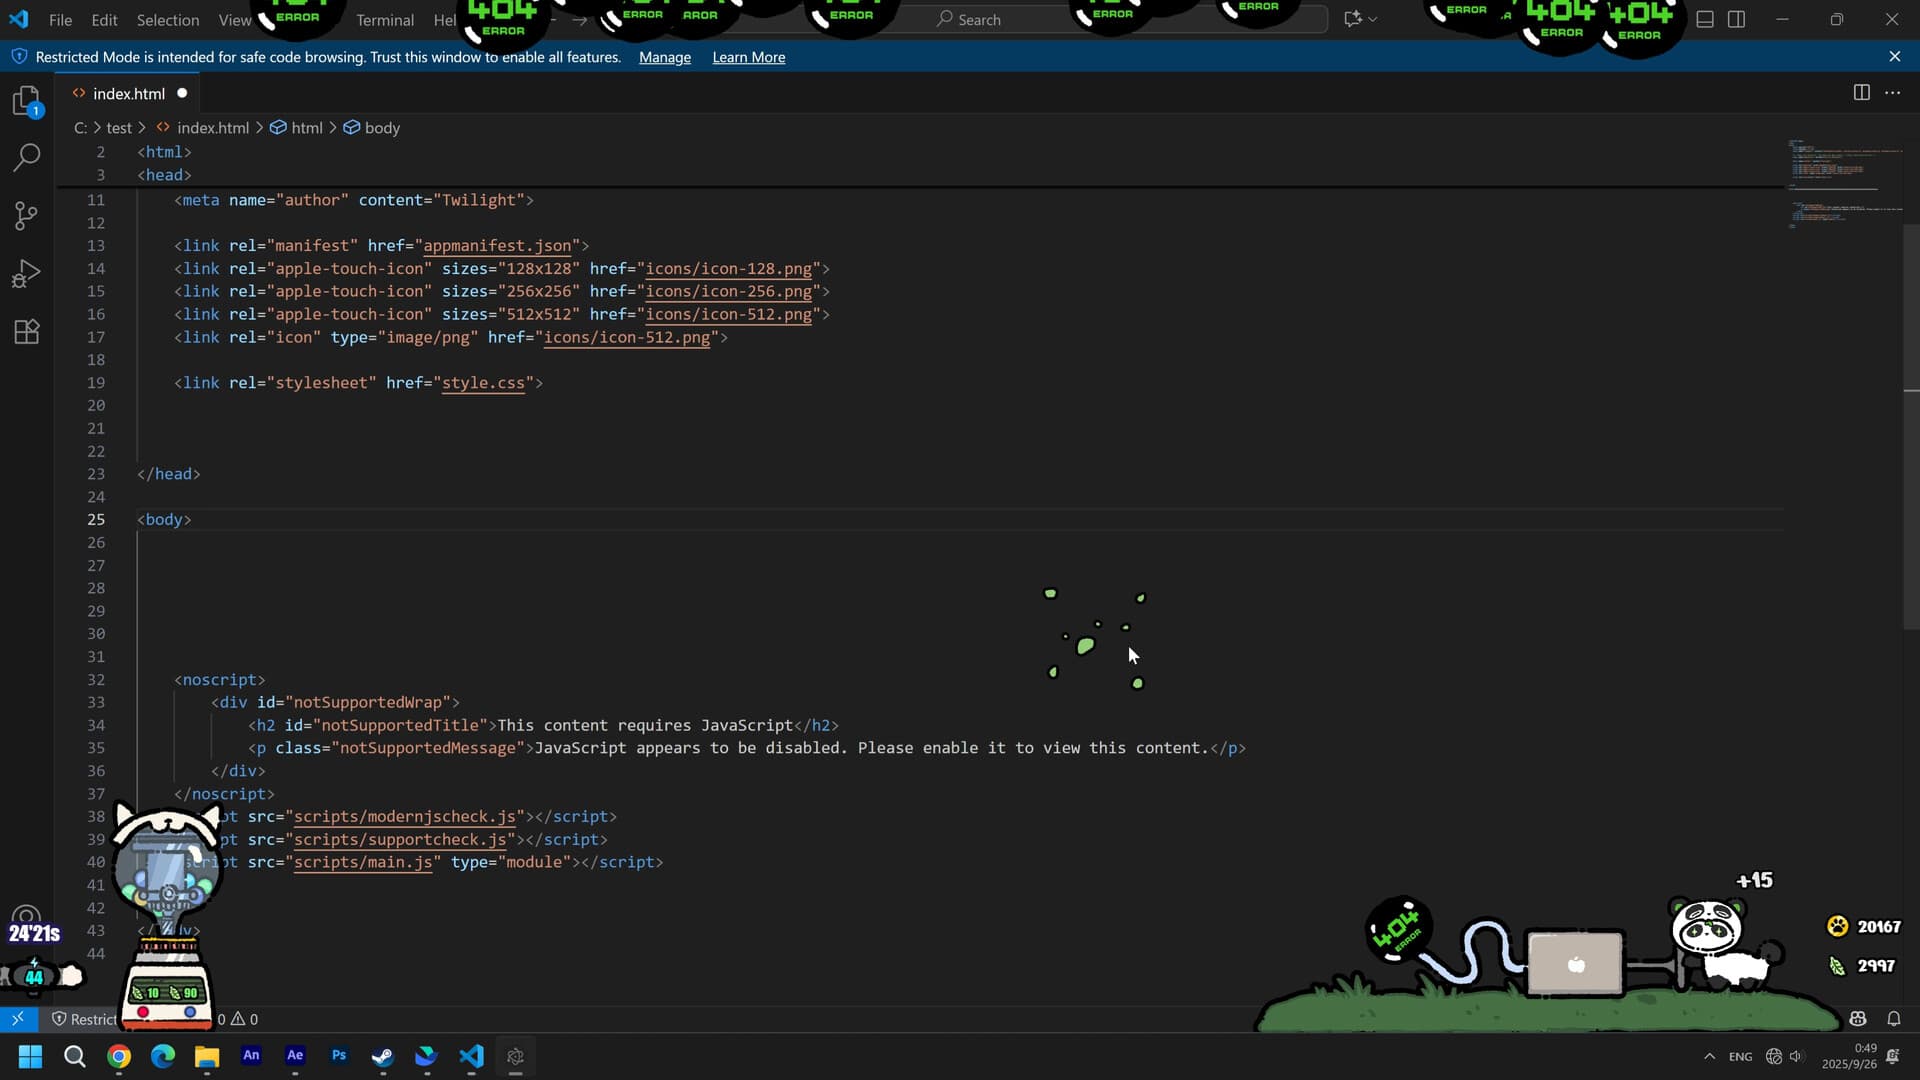The image size is (1920, 1080).
Task: Open the Windows Start menu
Action: click(x=29, y=1056)
